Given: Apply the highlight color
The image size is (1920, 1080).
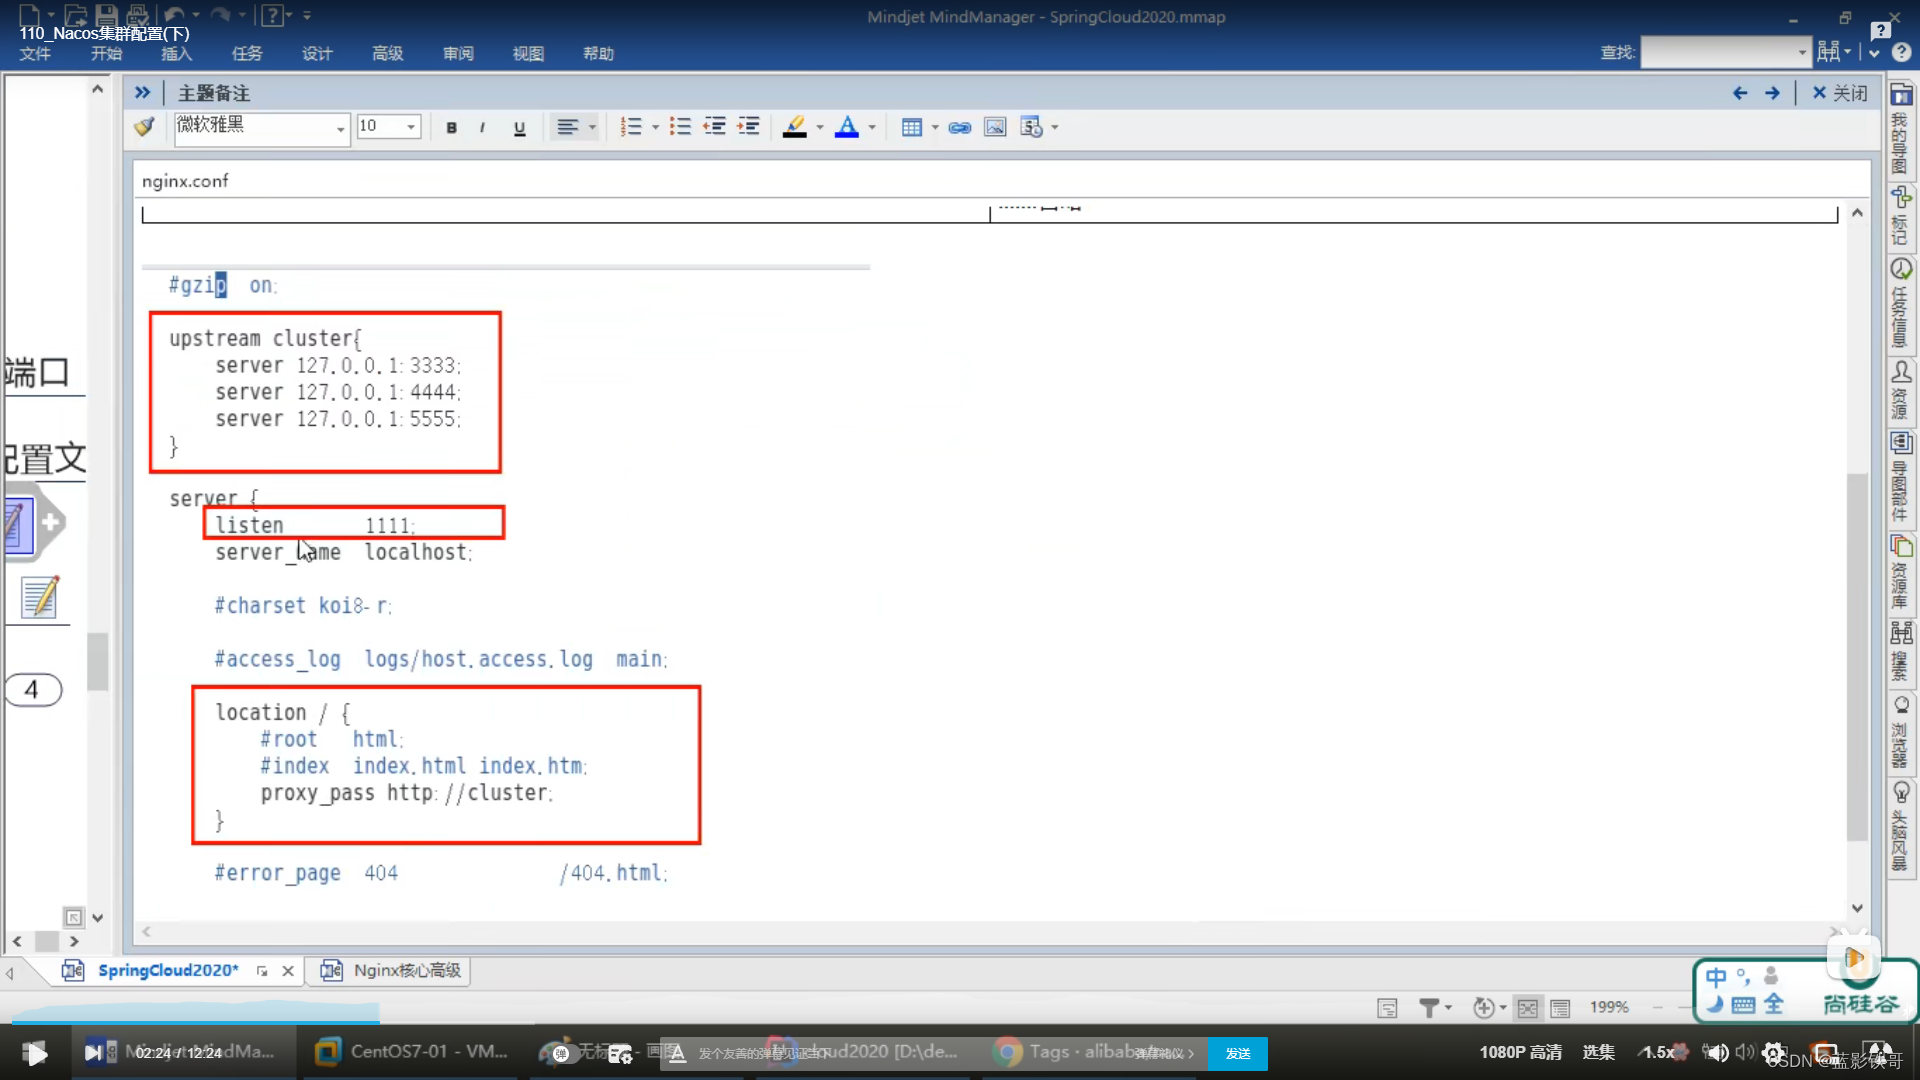Looking at the screenshot, I should click(795, 127).
